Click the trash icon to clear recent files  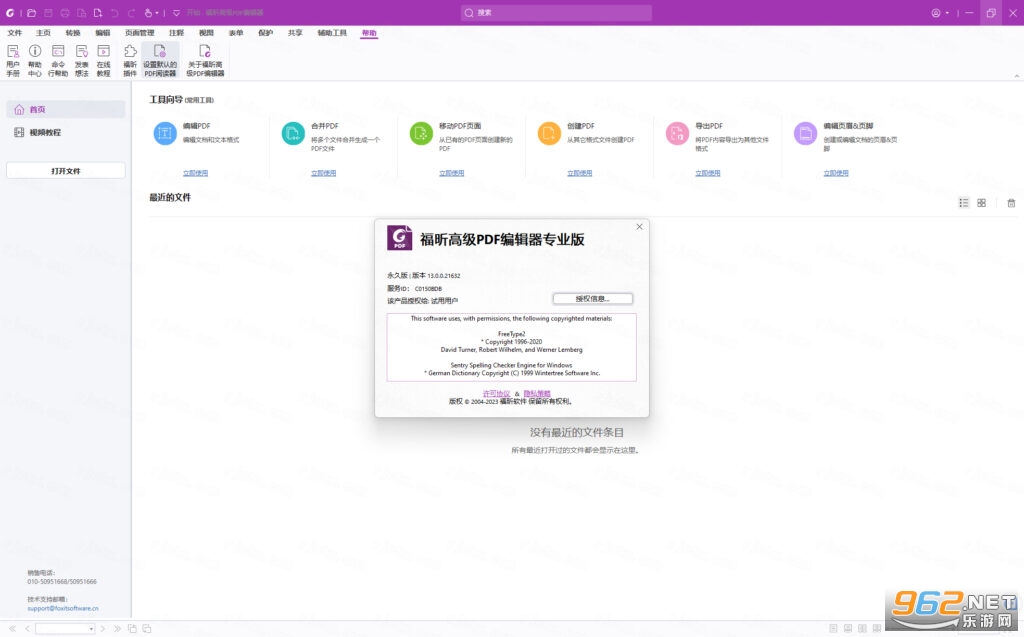(x=1011, y=203)
